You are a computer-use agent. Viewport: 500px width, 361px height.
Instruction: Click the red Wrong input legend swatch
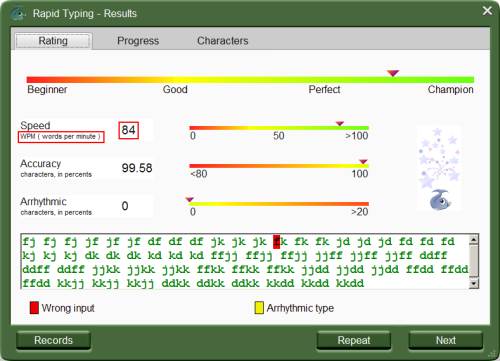34,308
